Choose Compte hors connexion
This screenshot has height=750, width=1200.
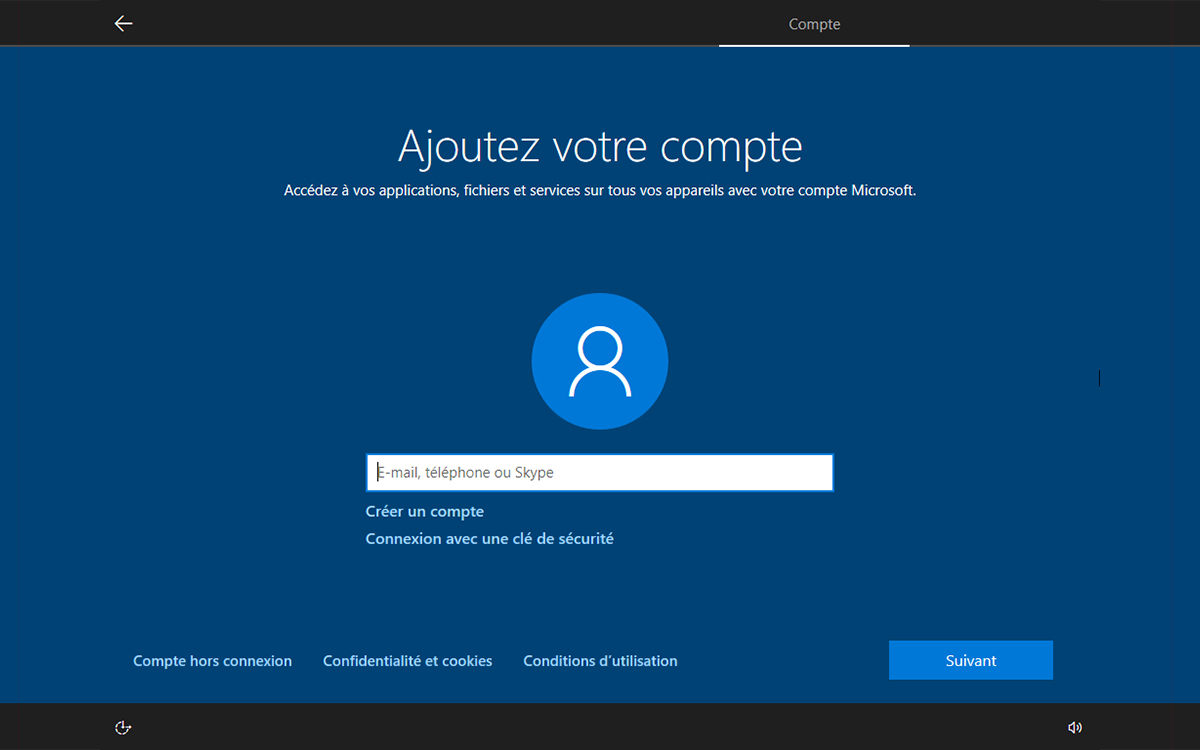(212, 660)
